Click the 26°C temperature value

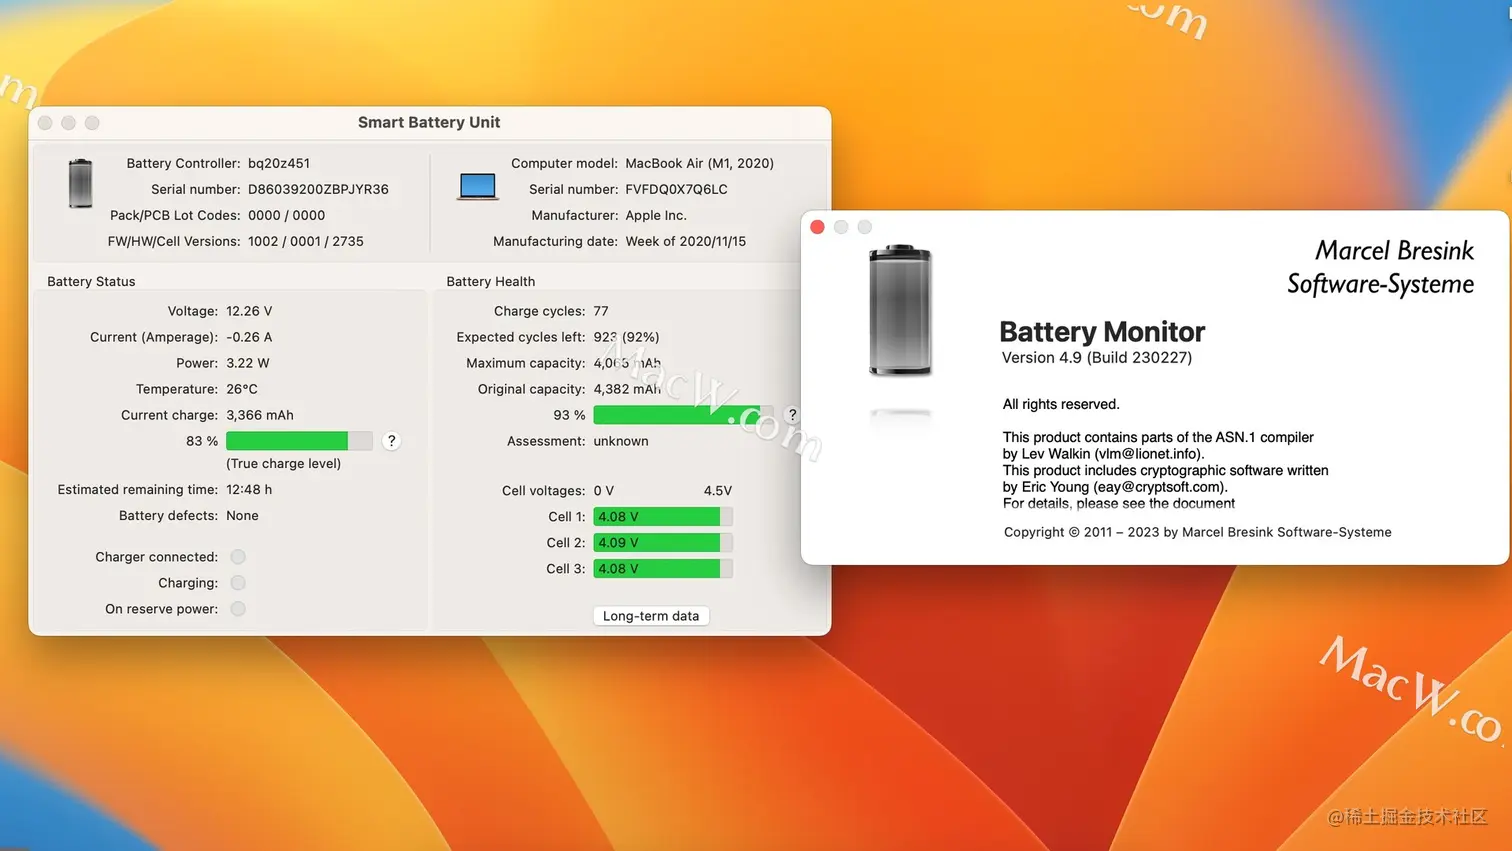coord(242,389)
